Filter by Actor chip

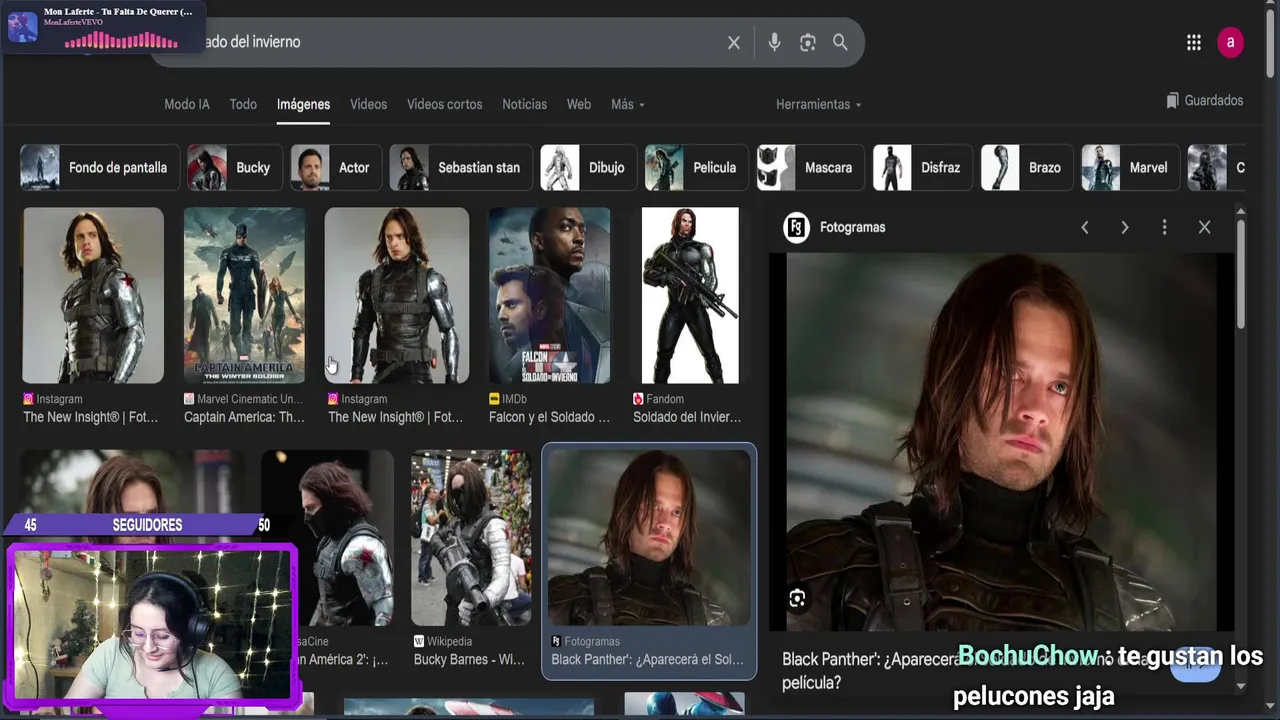(335, 167)
